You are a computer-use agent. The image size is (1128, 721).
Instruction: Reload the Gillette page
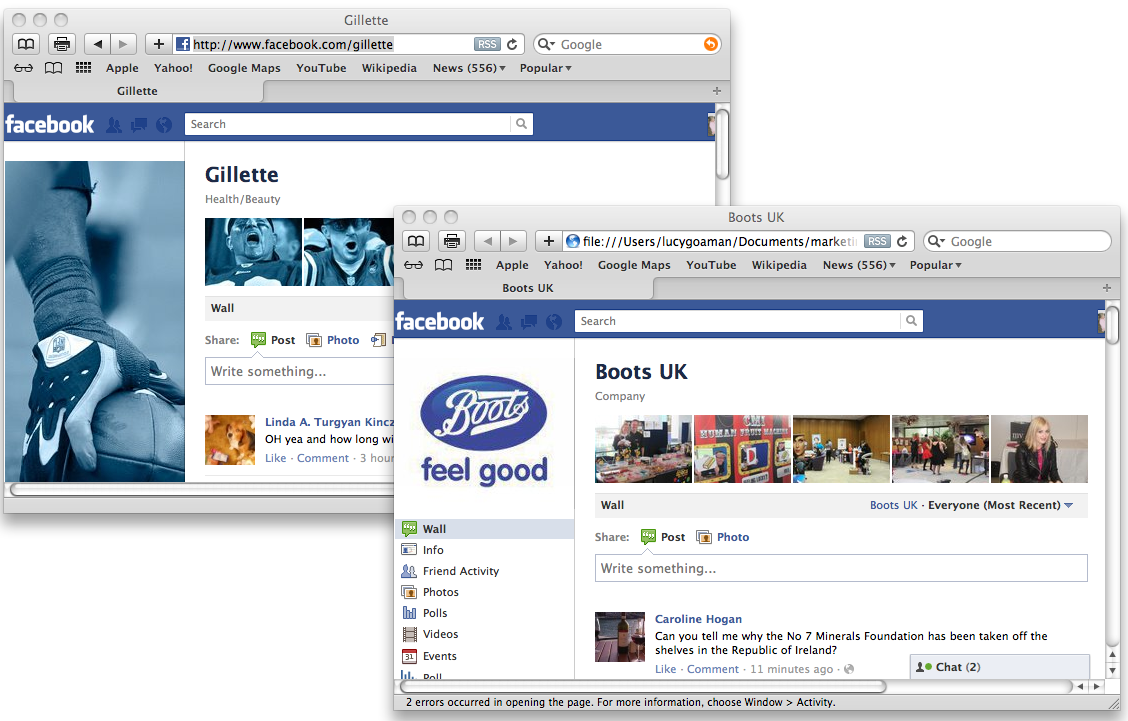512,44
